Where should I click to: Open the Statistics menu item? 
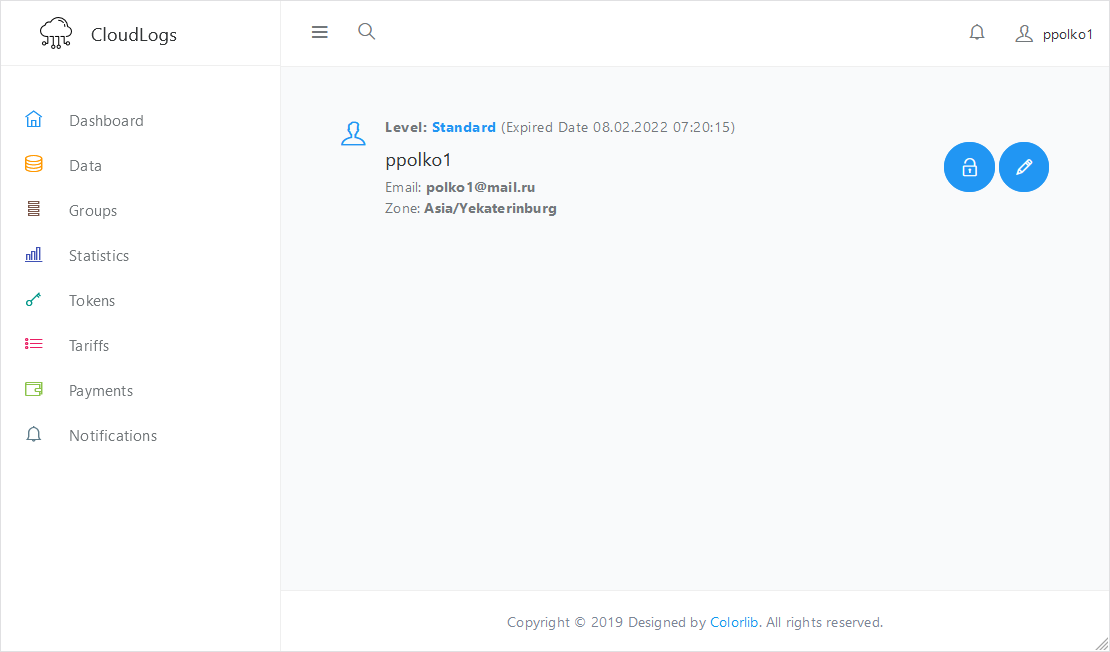pyautogui.click(x=98, y=256)
